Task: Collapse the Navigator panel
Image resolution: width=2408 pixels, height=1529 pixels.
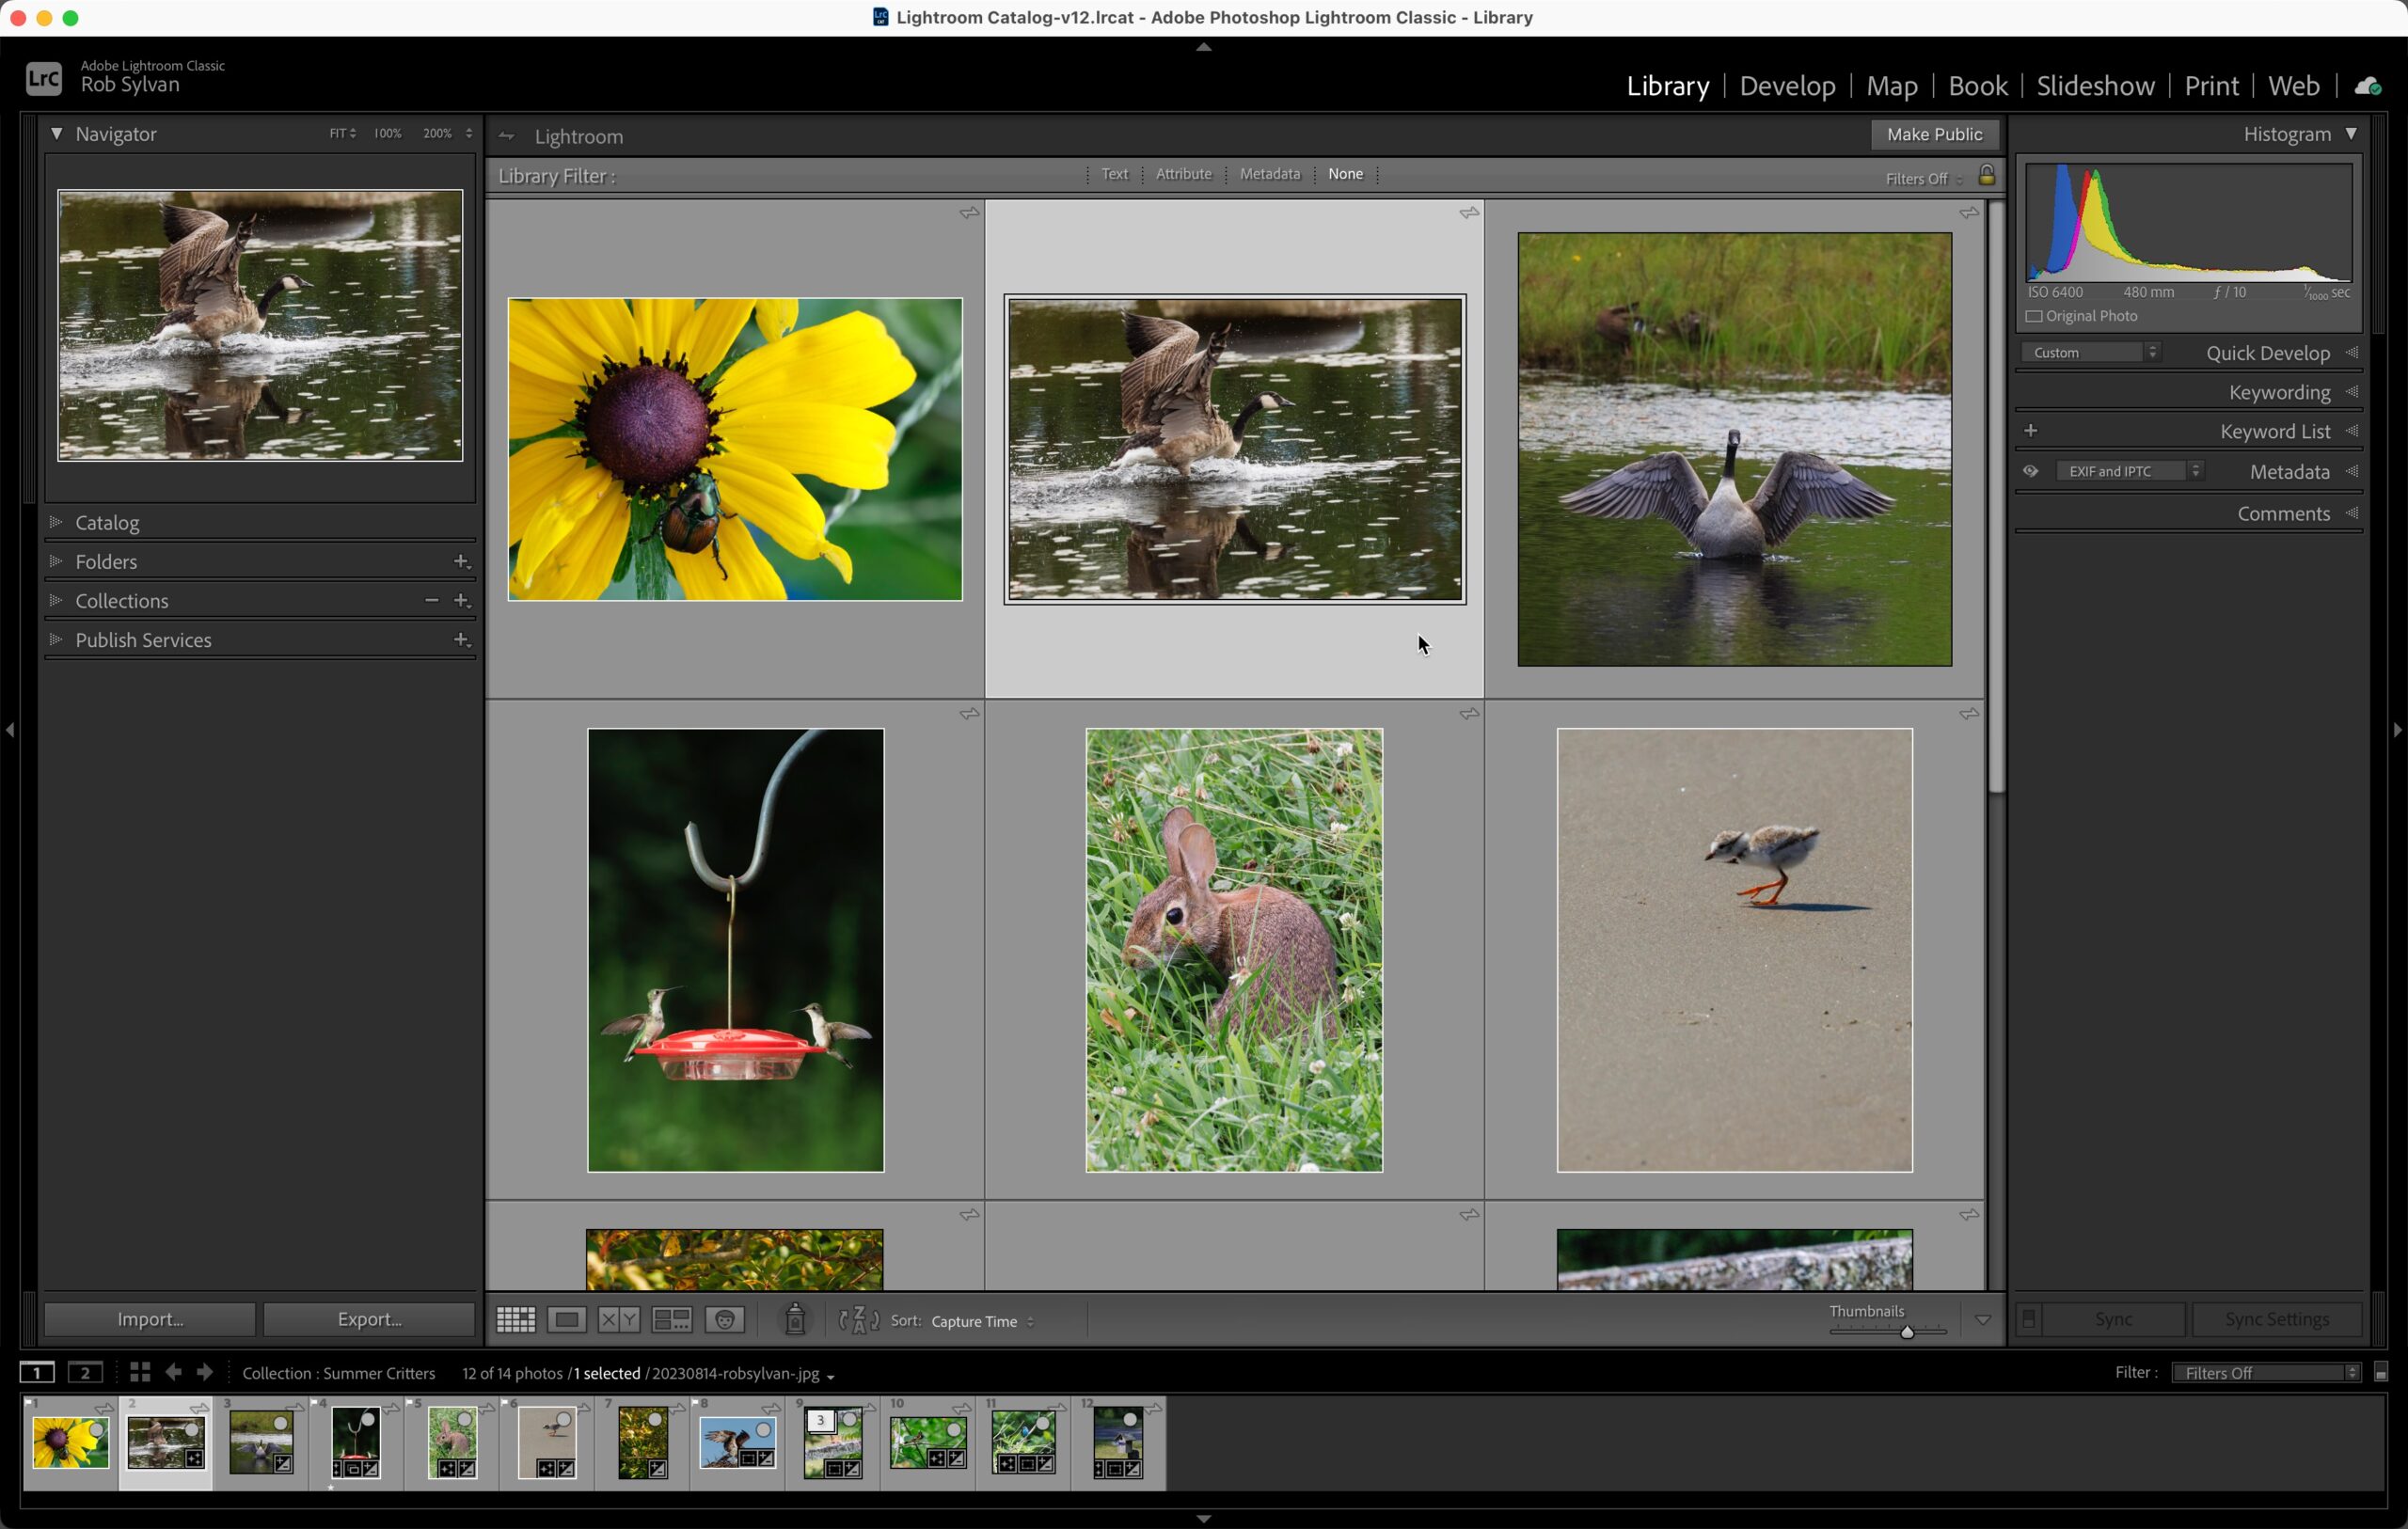Action: pyautogui.click(x=57, y=133)
